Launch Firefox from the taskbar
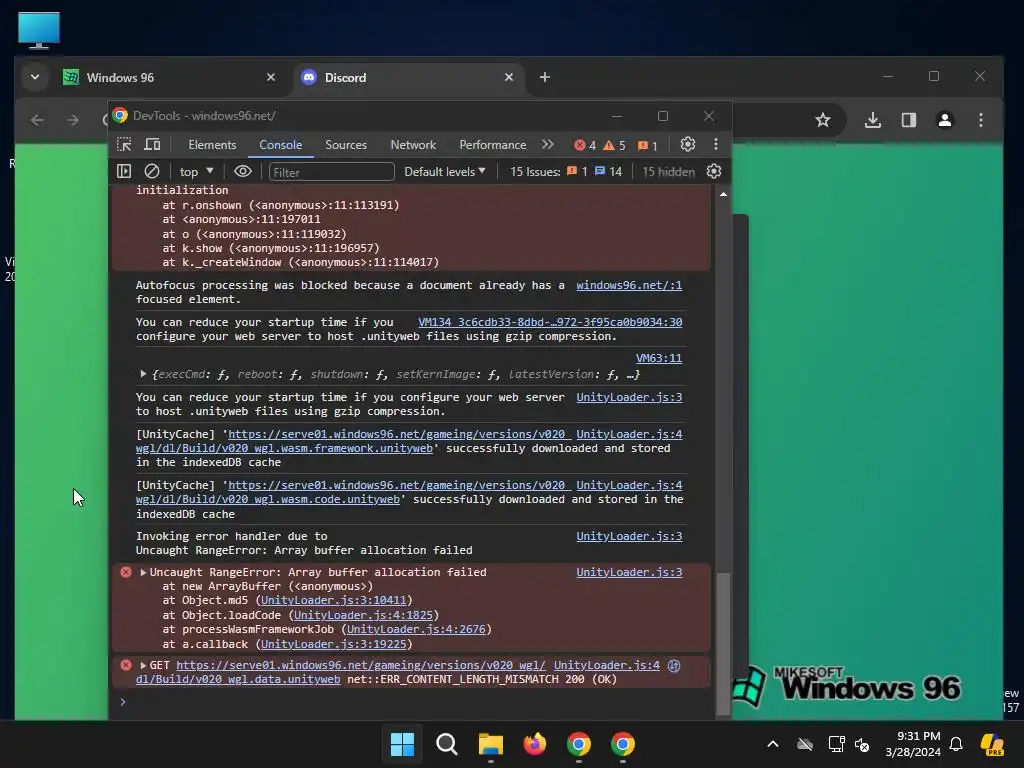This screenshot has width=1024, height=768. (x=535, y=744)
